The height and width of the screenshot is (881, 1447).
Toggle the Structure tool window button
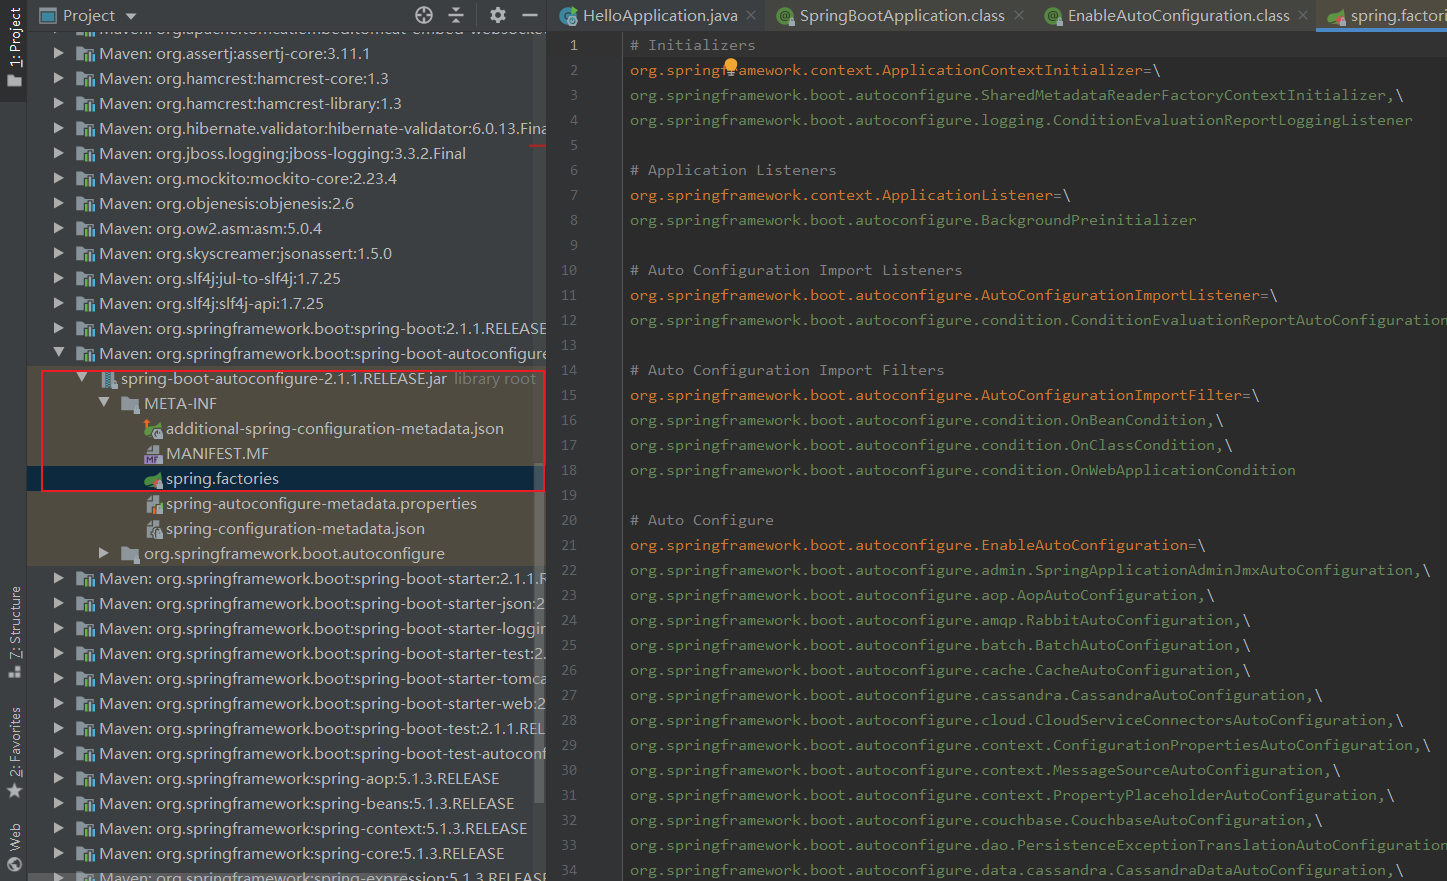point(14,630)
